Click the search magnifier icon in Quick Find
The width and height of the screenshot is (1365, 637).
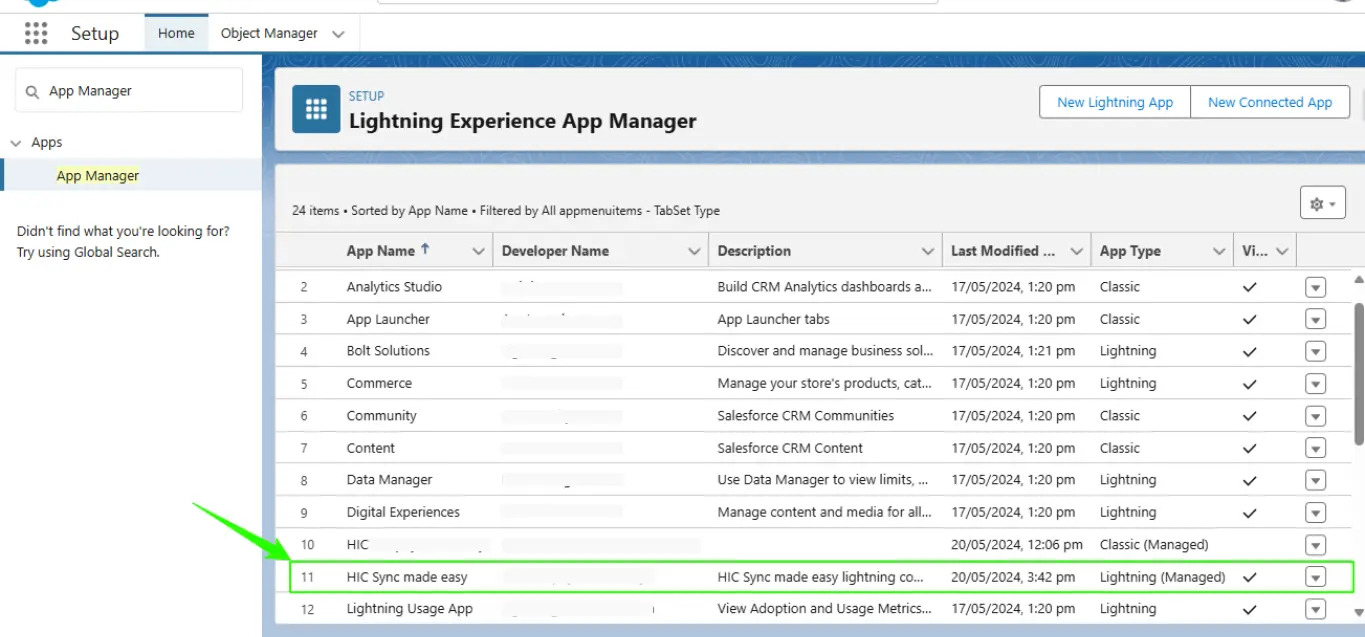point(33,91)
